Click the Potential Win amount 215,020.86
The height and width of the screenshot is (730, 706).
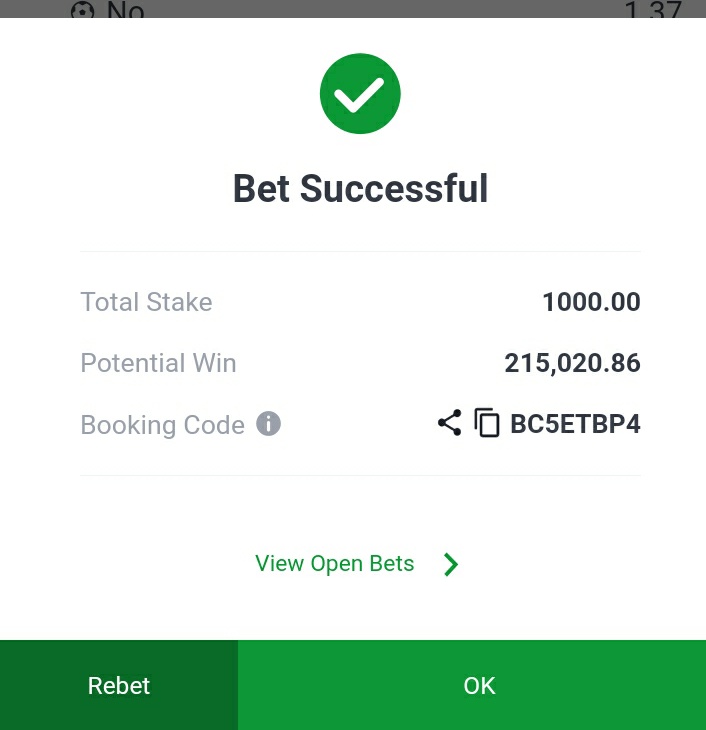pos(572,363)
